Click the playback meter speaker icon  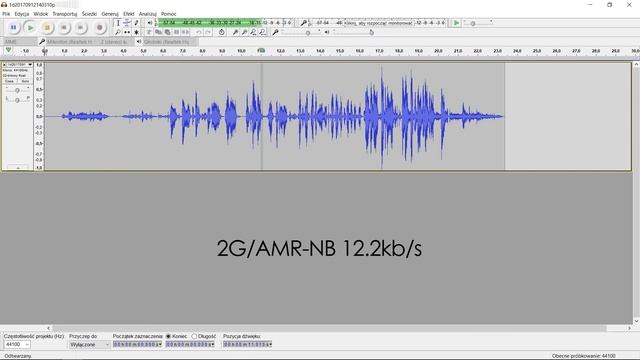click(150, 23)
